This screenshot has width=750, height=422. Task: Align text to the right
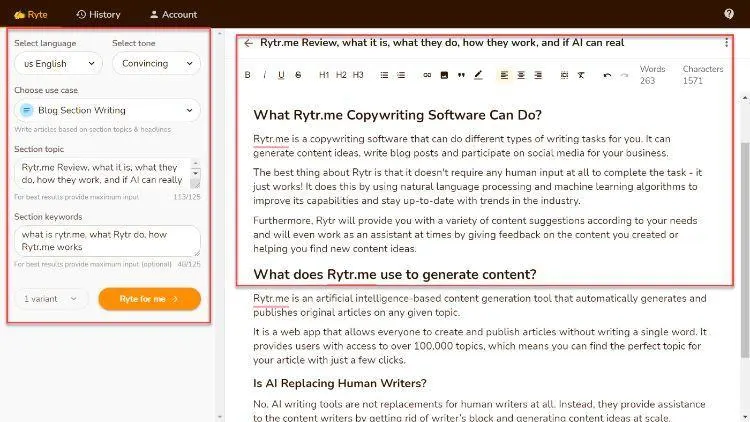coord(538,75)
